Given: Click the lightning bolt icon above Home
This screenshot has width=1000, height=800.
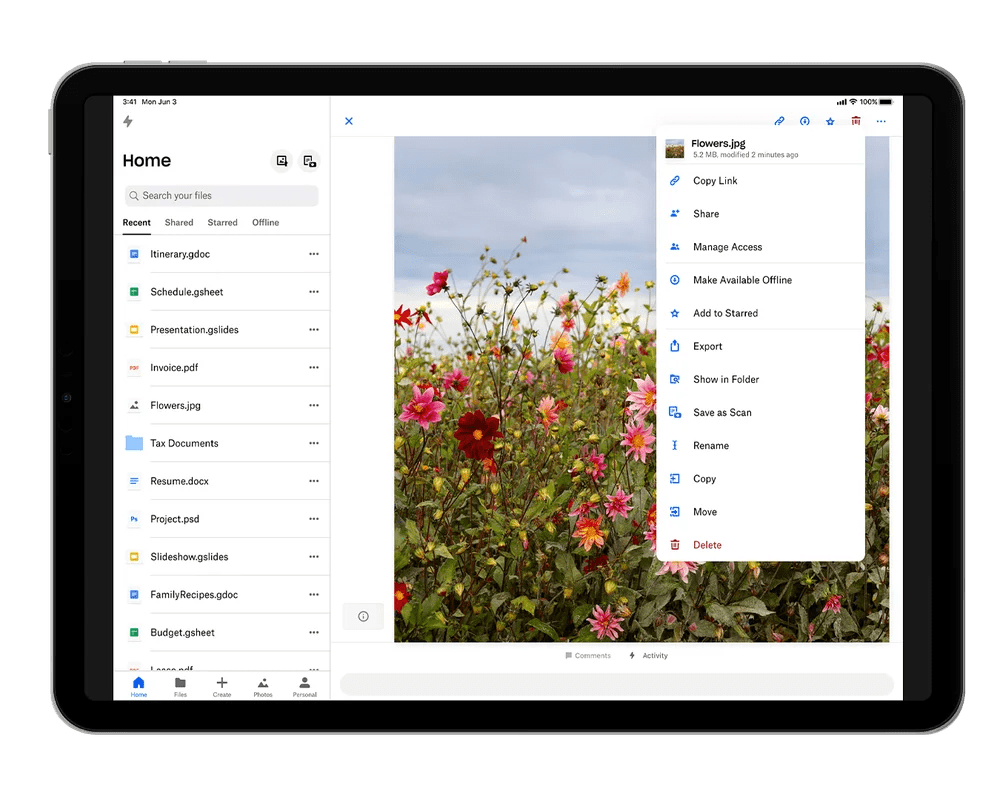Looking at the screenshot, I should (127, 122).
